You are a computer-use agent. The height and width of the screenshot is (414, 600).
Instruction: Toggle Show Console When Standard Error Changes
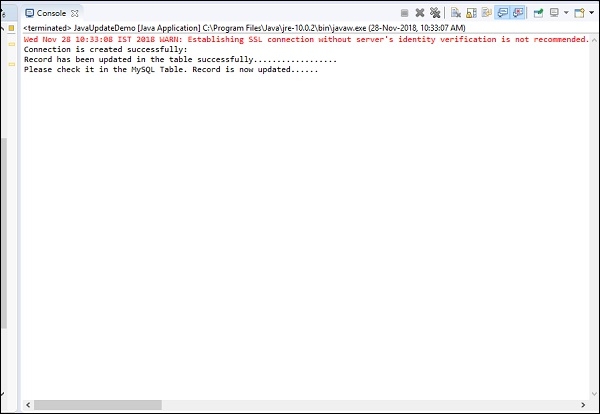518,13
